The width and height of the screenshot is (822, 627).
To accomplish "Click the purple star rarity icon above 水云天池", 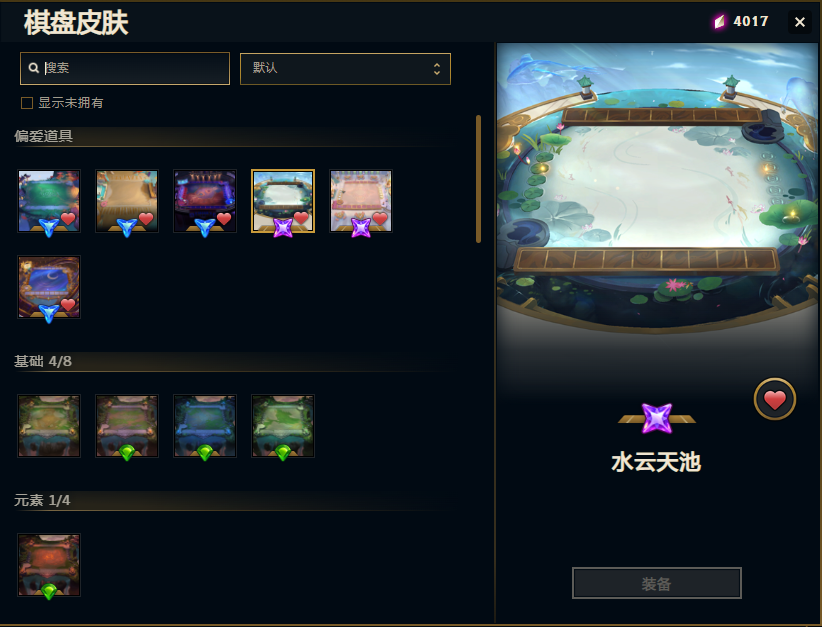I will pos(656,418).
